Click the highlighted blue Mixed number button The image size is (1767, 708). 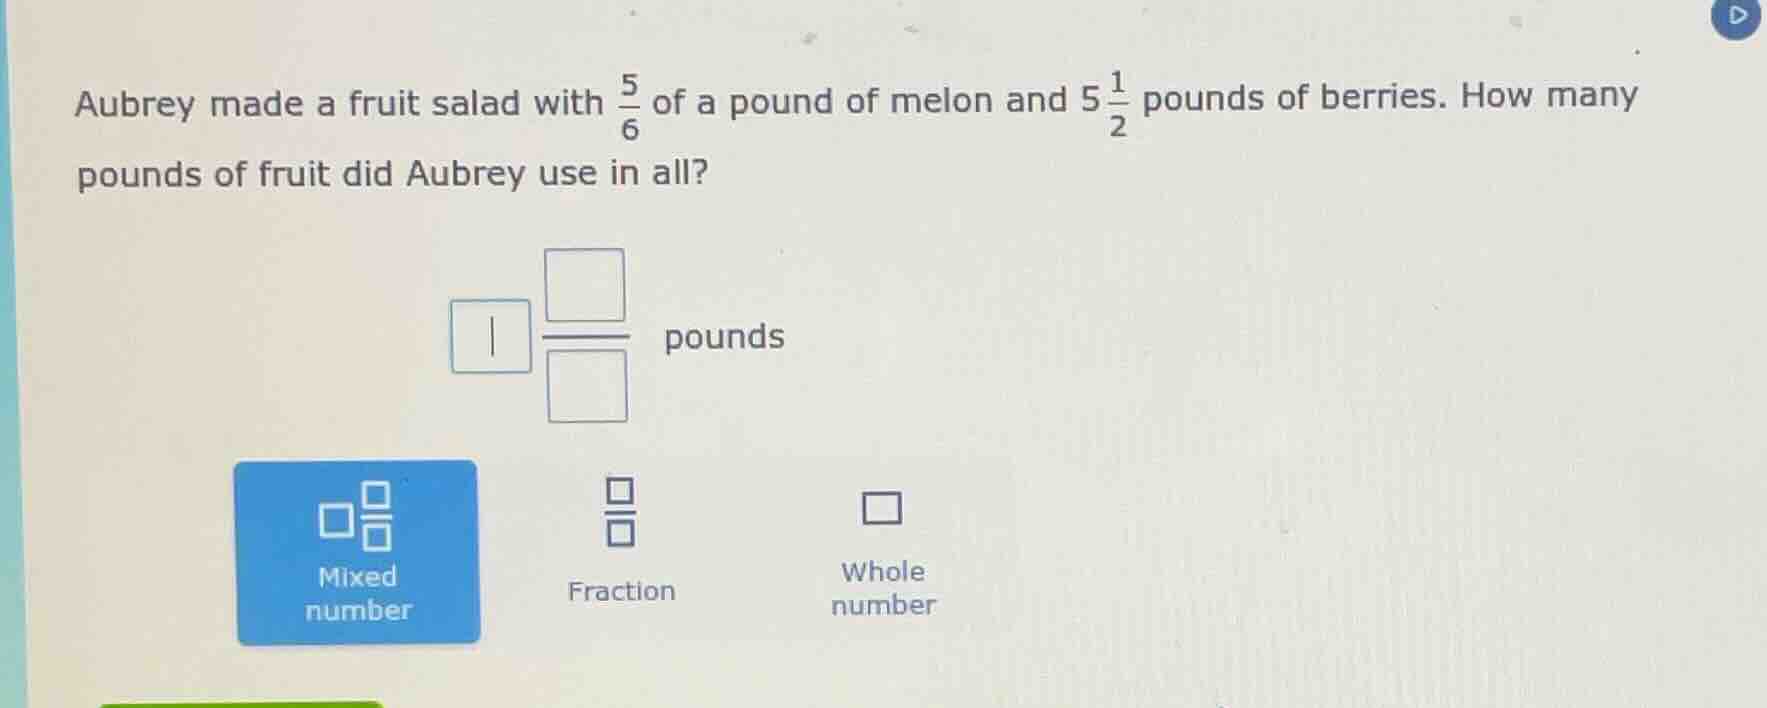357,551
